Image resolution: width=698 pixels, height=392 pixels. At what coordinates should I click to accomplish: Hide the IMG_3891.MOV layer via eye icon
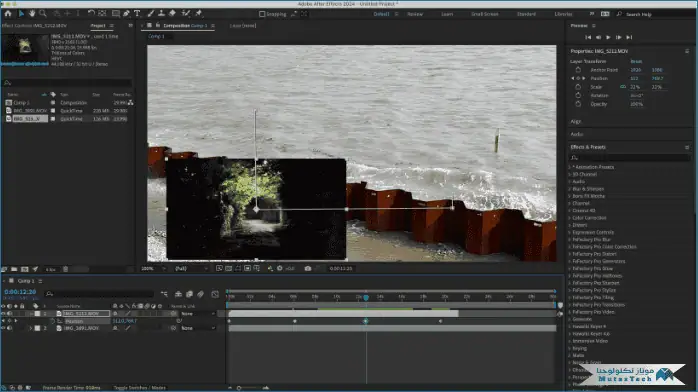(x=3, y=328)
